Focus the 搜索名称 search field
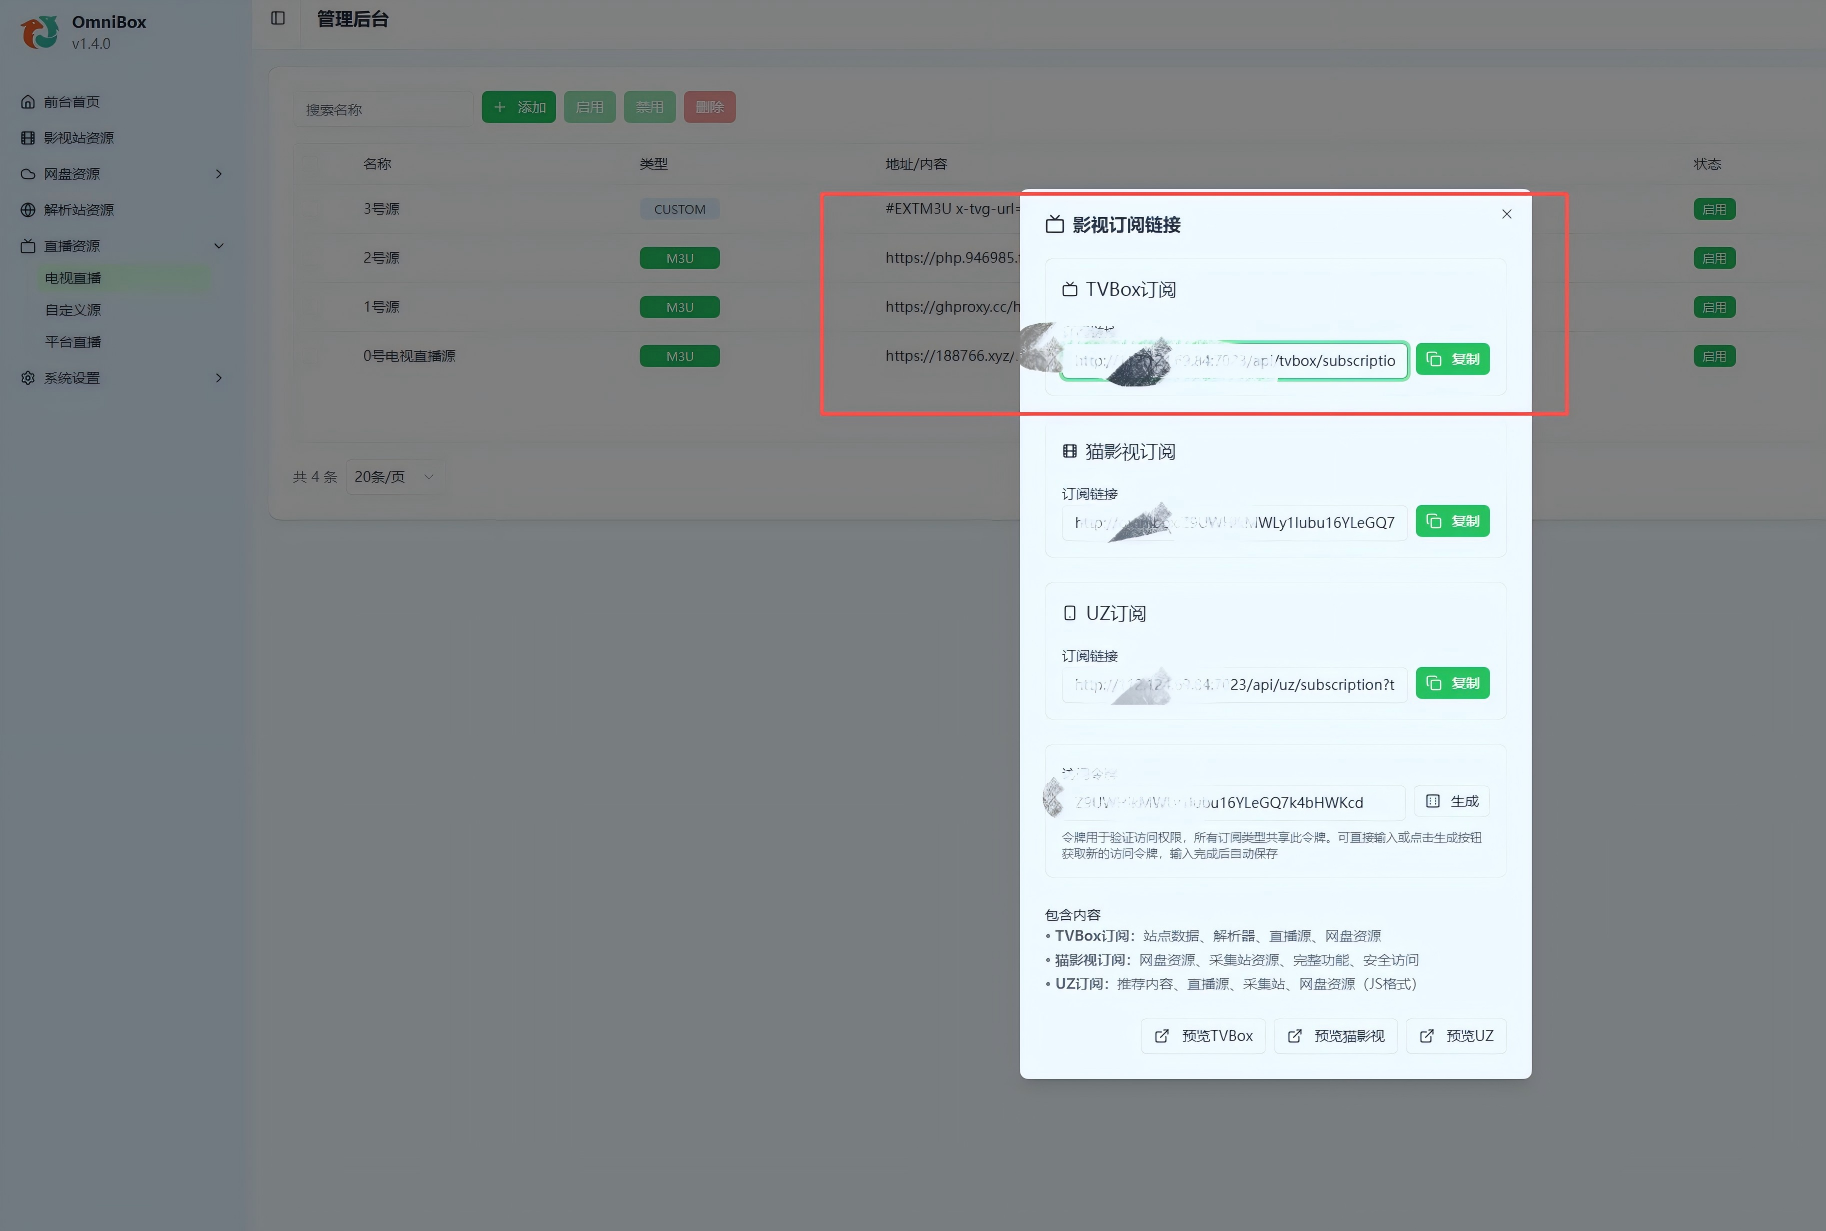Image resolution: width=1826 pixels, height=1231 pixels. [x=383, y=108]
